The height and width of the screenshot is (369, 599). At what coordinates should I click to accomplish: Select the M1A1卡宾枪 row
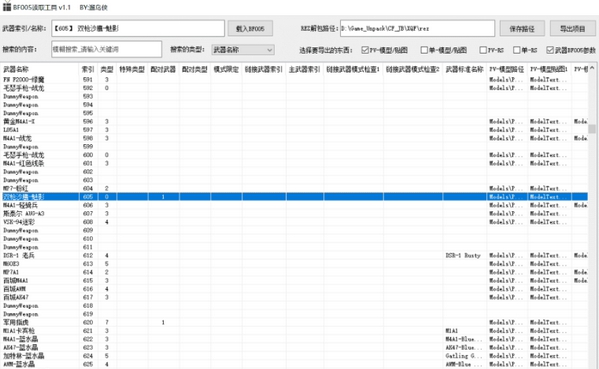pos(294,331)
